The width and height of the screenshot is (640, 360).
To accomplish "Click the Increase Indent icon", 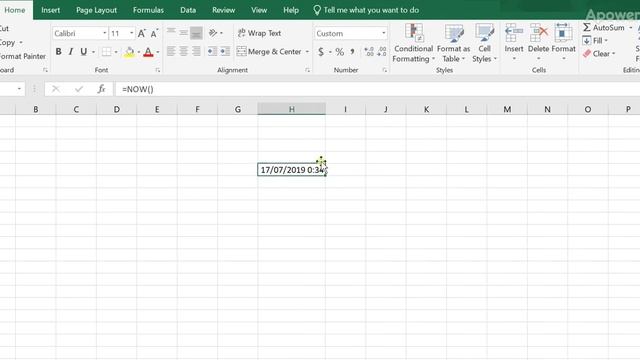I will point(225,51).
